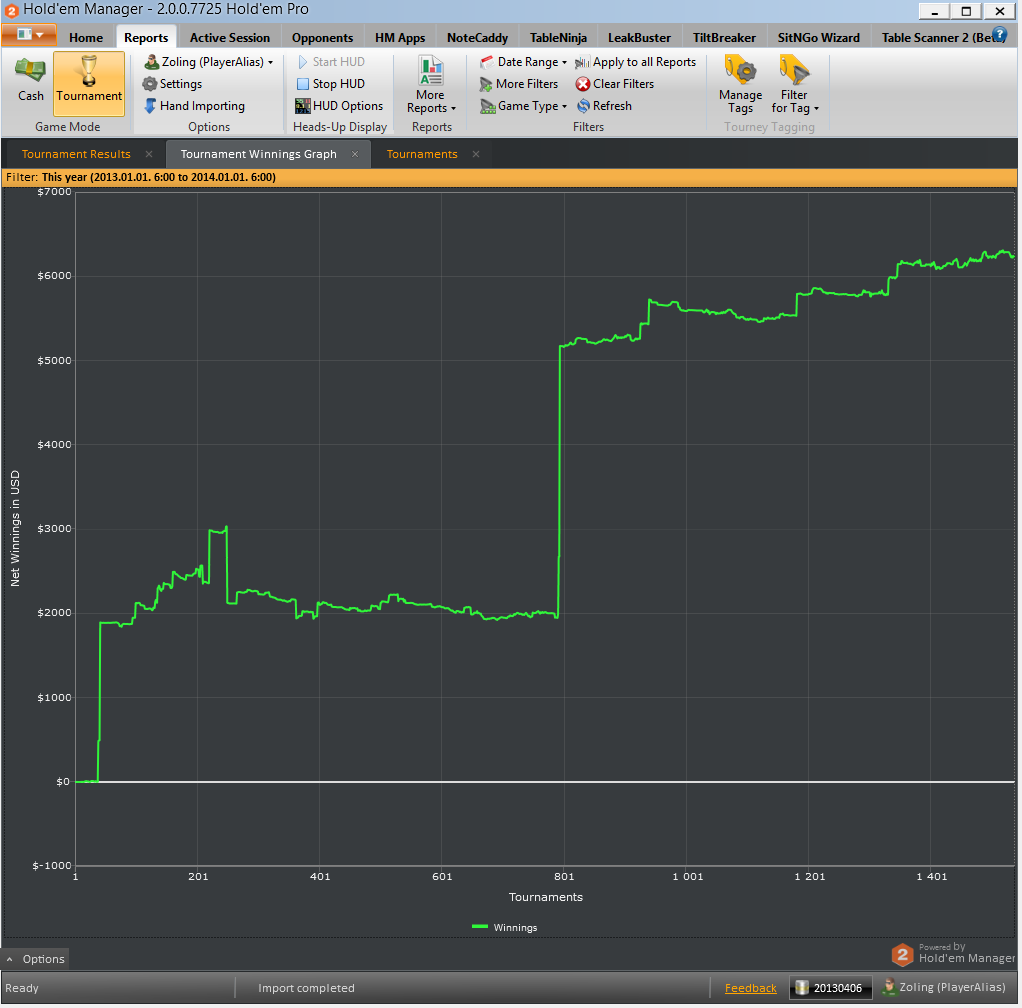Viewport: 1022px width, 1008px height.
Task: Click the help question mark icon
Action: tap(999, 35)
